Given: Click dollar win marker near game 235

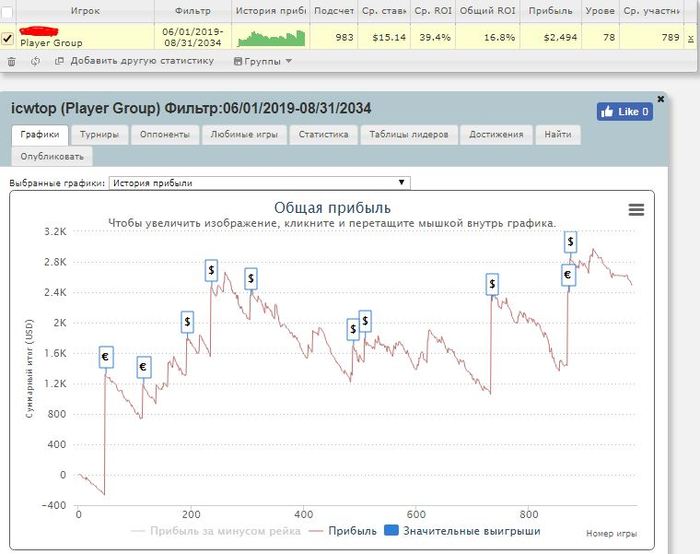Looking at the screenshot, I should pos(211,270).
